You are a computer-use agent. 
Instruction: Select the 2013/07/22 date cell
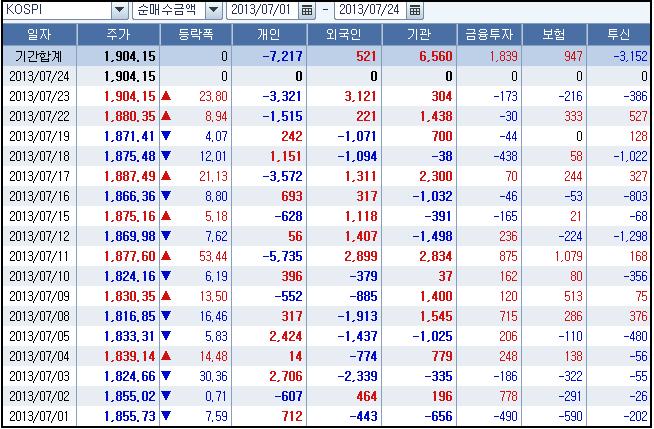point(40,116)
